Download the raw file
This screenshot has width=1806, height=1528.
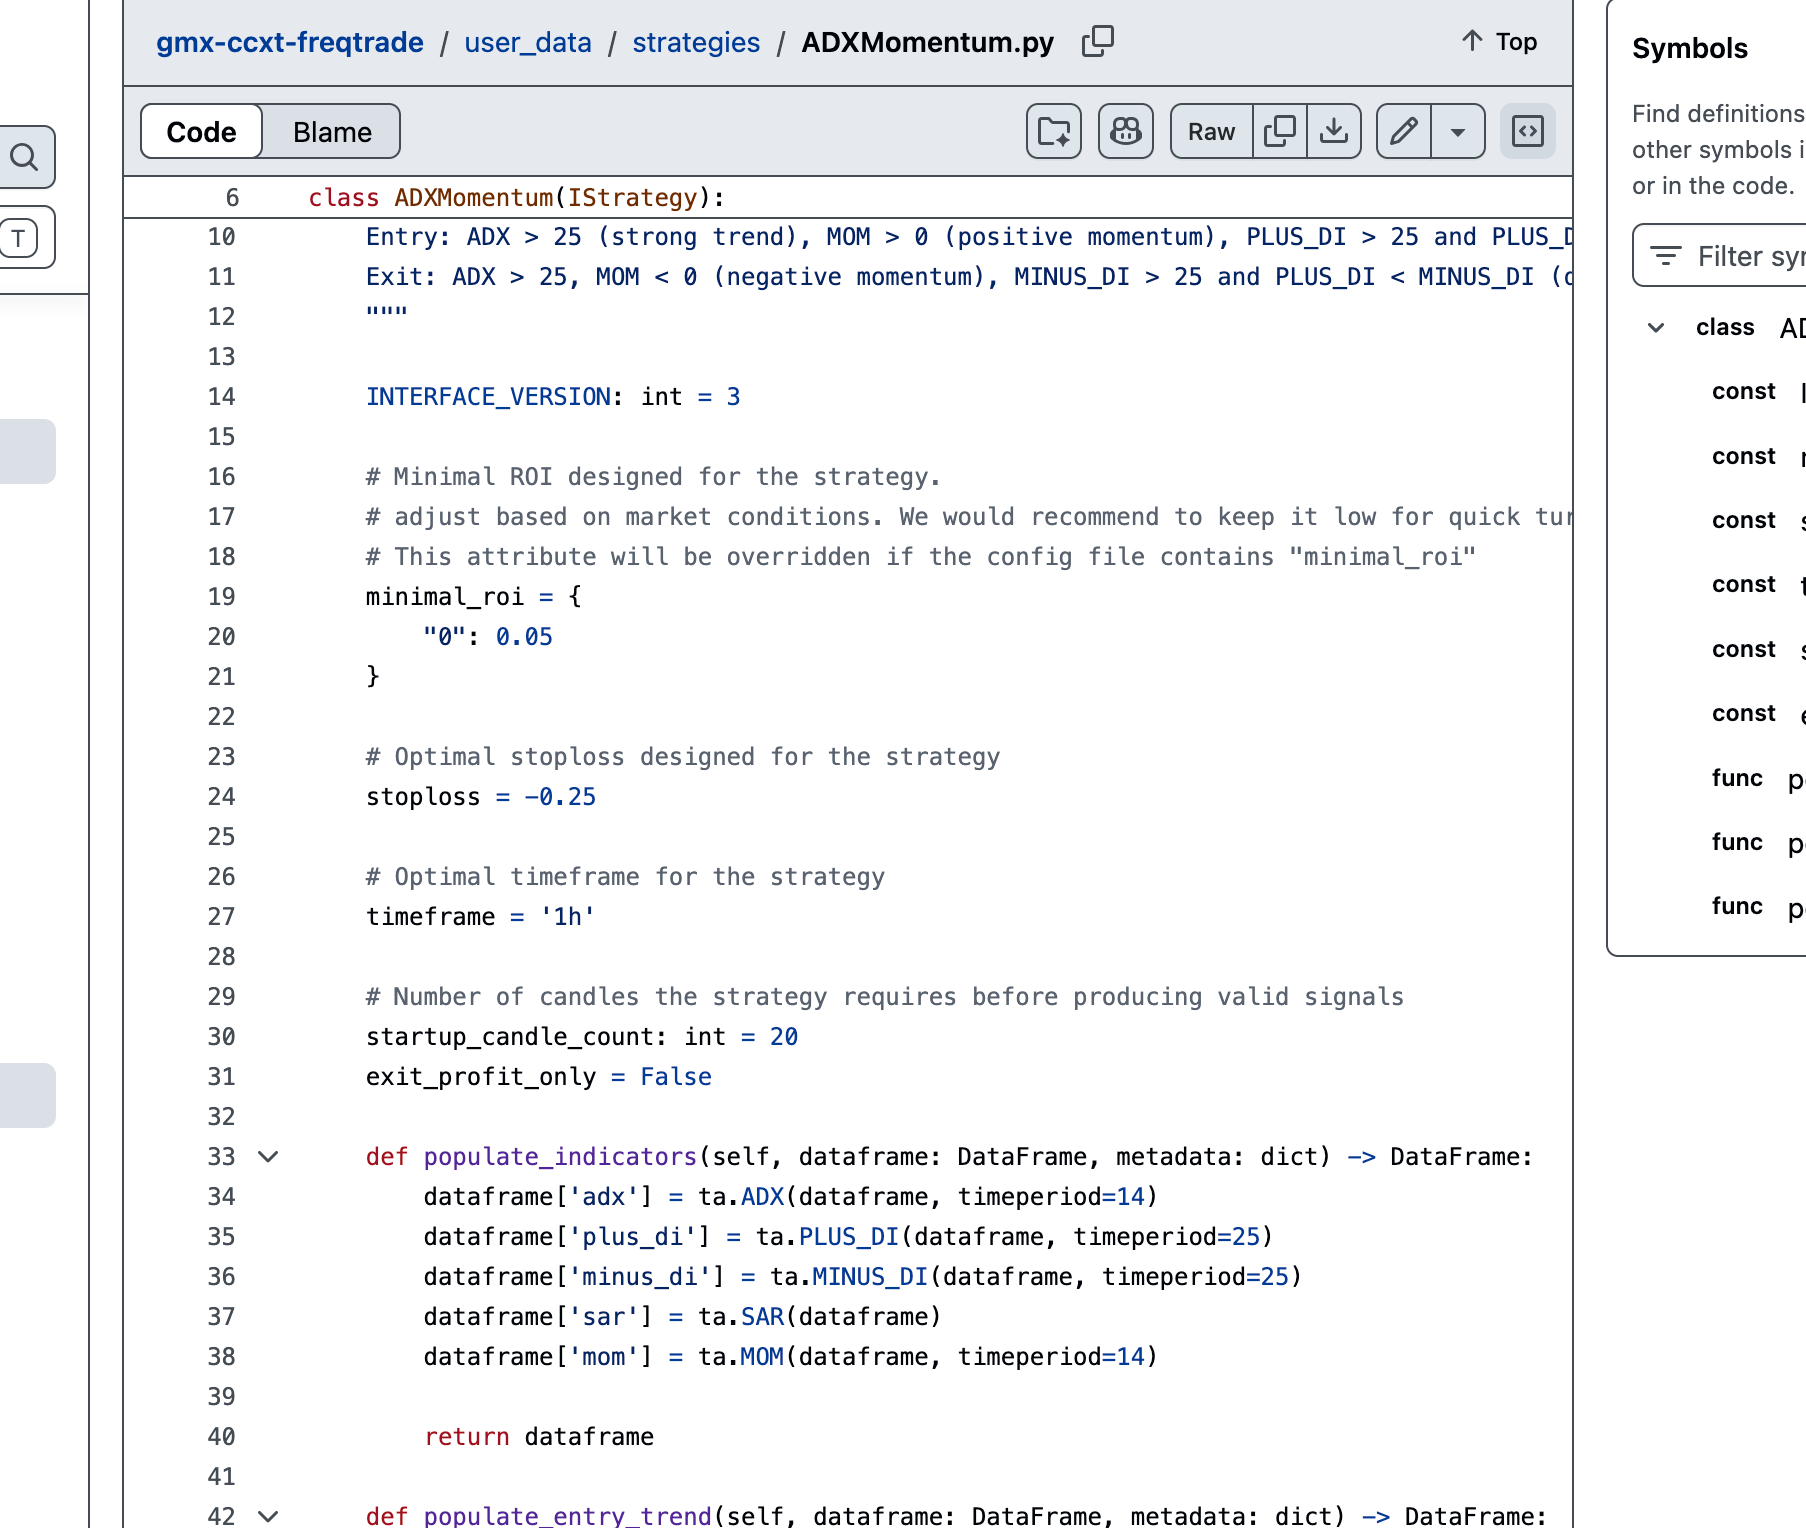tap(1334, 131)
